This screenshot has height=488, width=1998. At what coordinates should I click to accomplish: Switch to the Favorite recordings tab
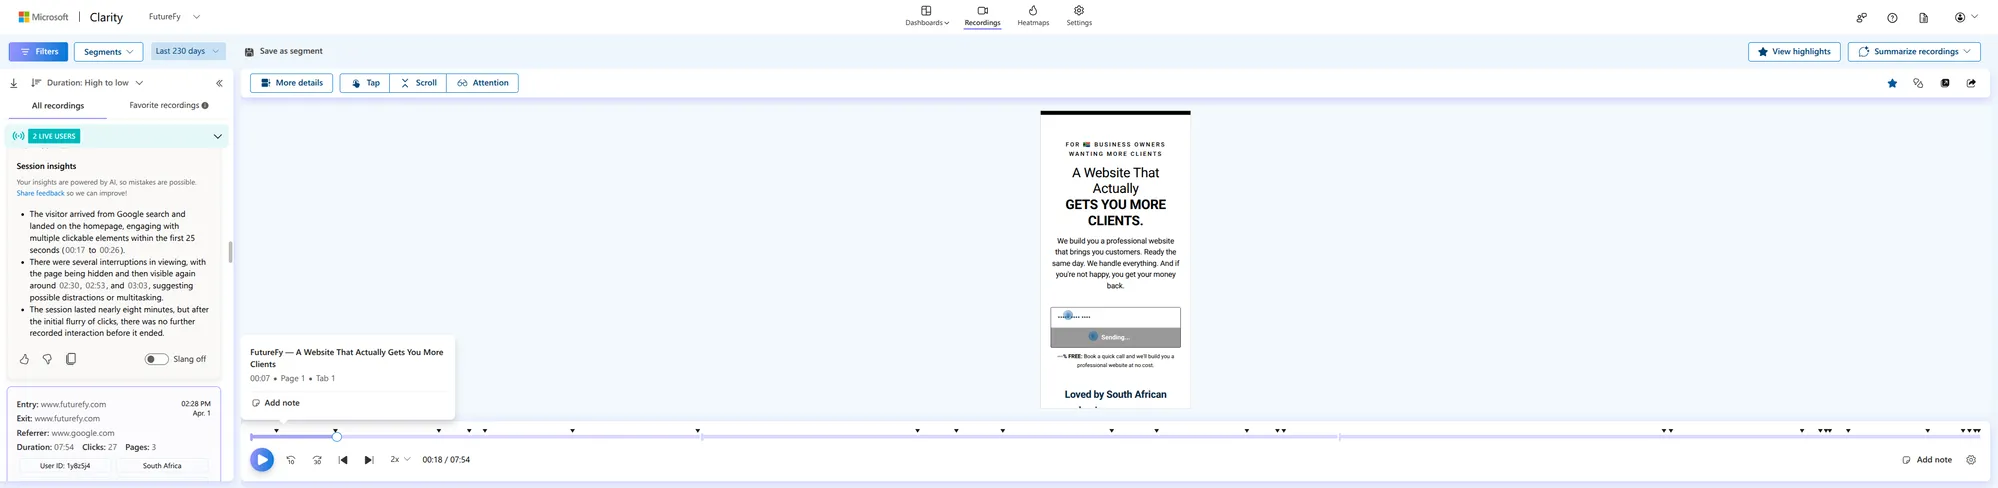(168, 105)
